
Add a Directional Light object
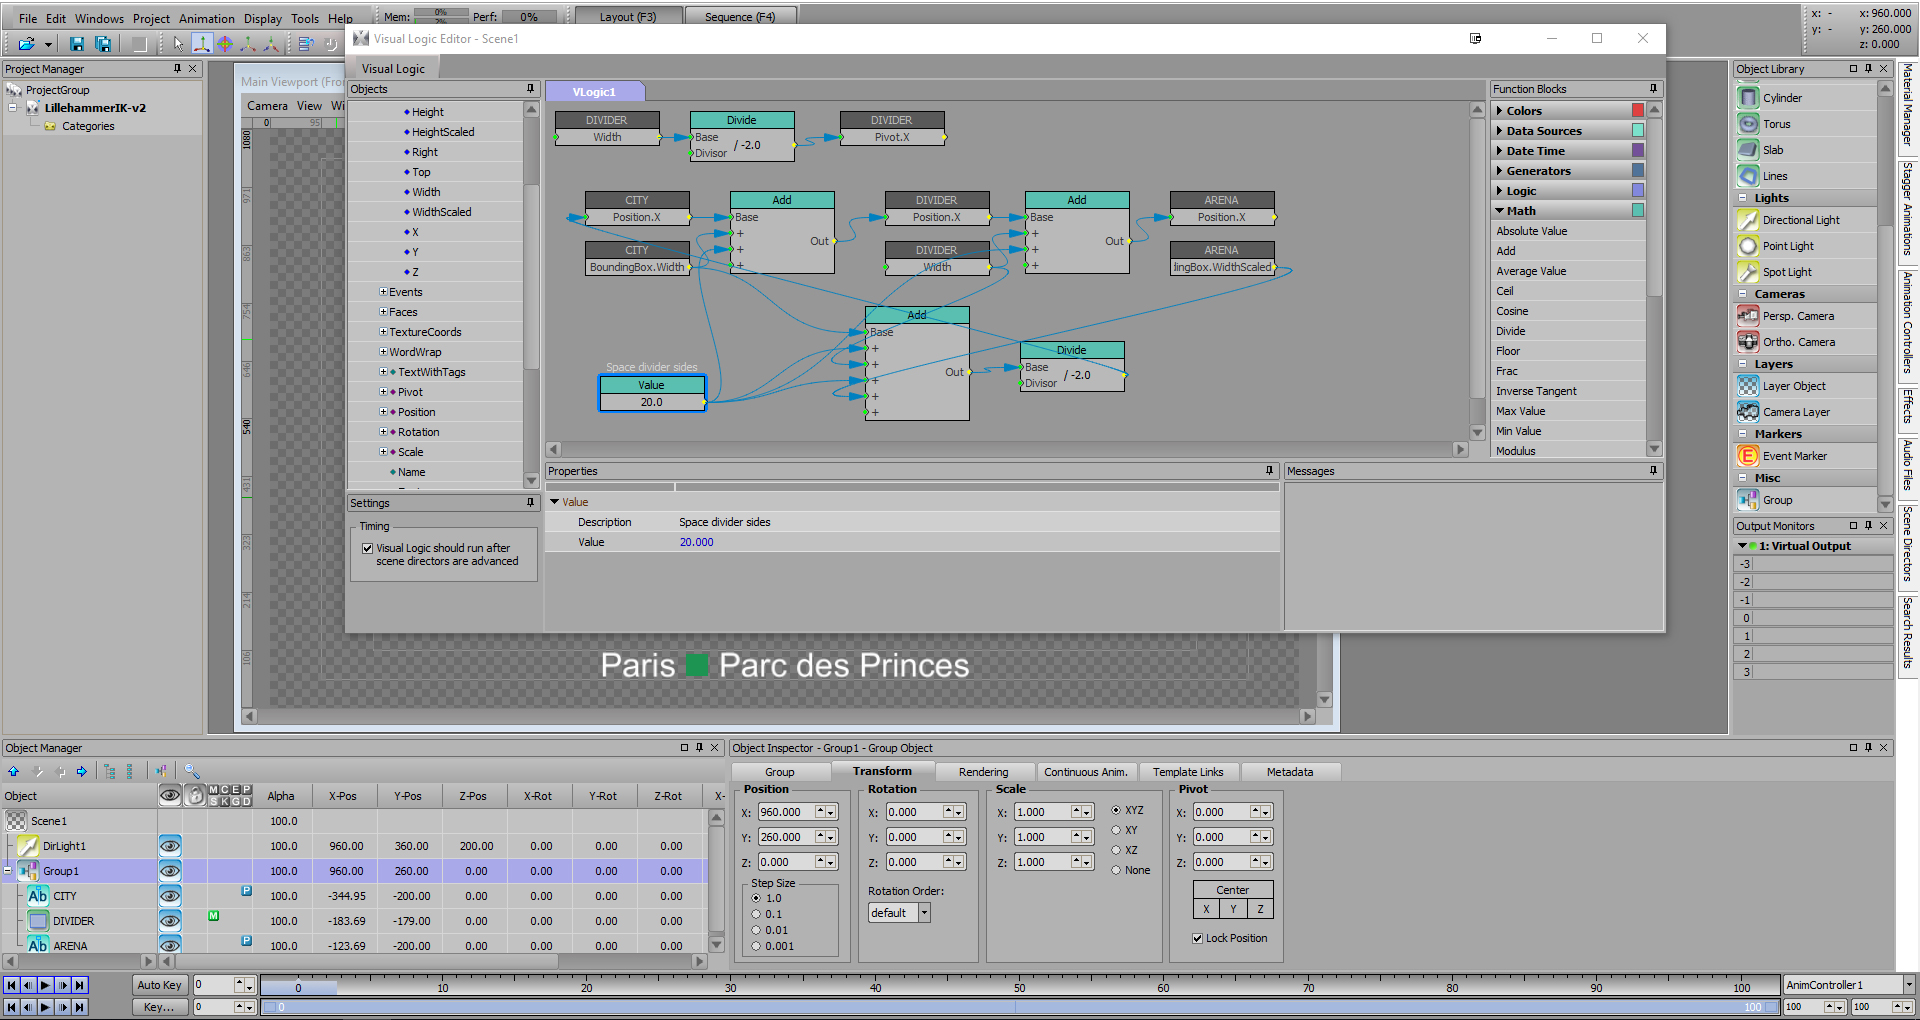(1801, 220)
